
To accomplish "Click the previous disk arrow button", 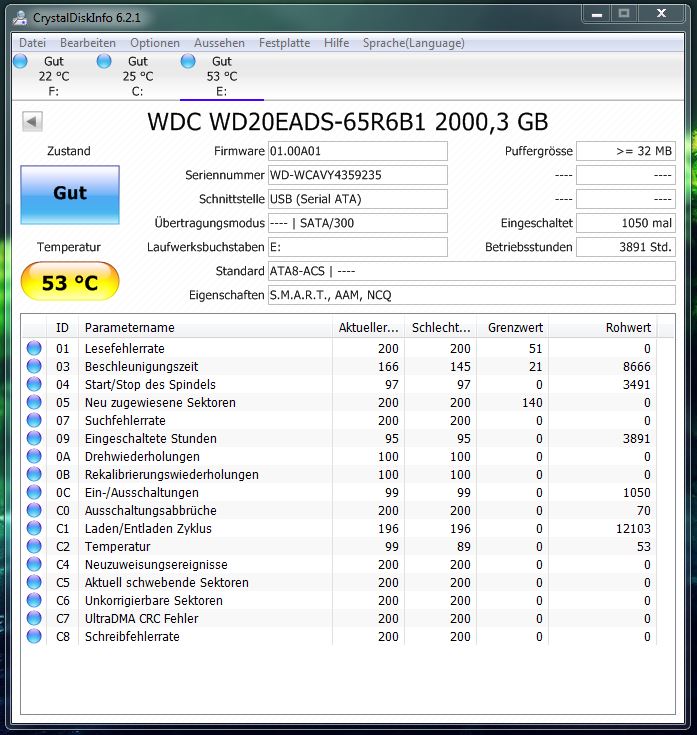I will pyautogui.click(x=32, y=121).
